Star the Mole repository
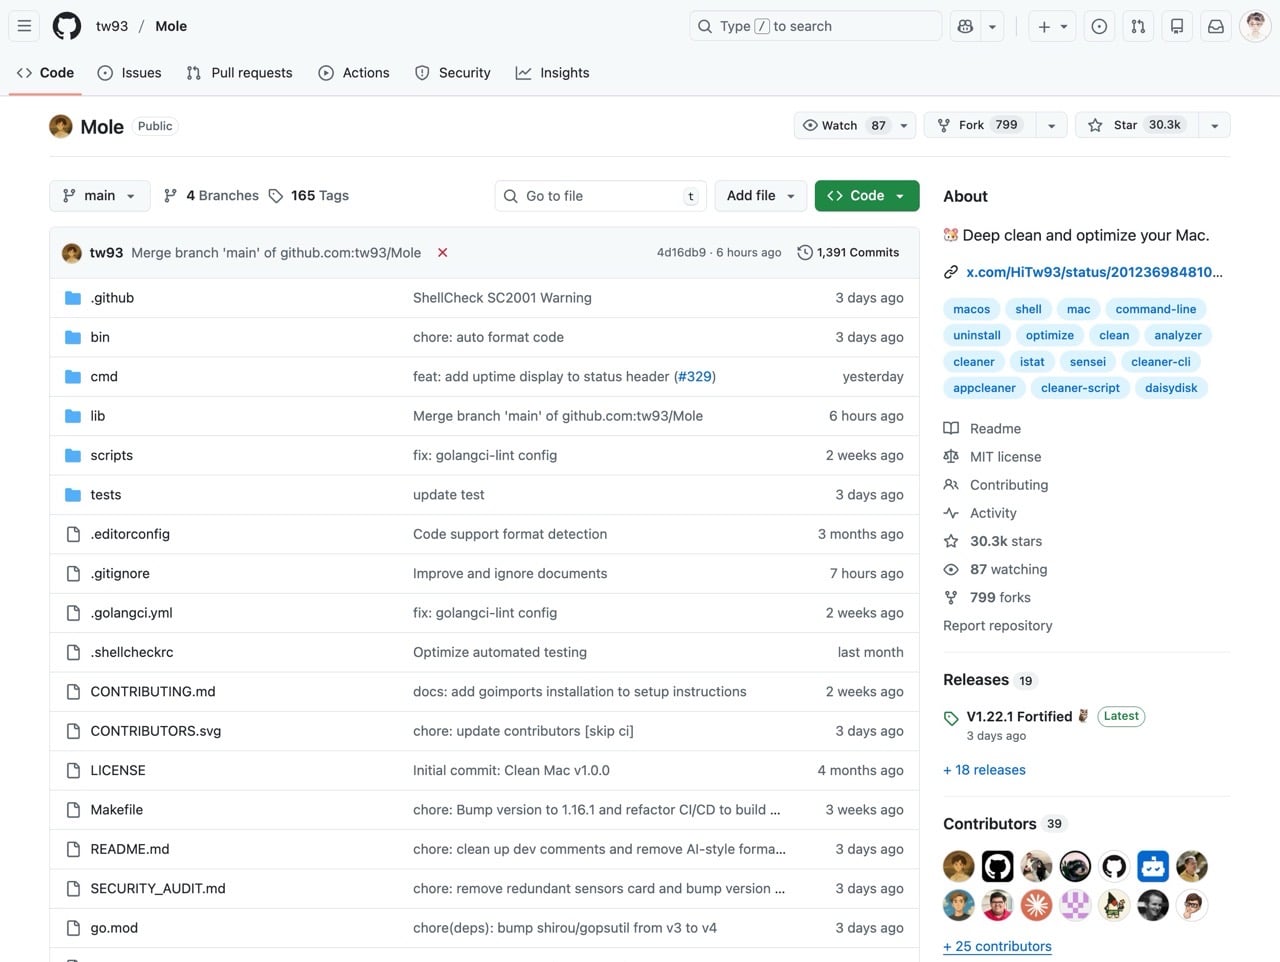Screen dimensions: 1280x962 1135,125
